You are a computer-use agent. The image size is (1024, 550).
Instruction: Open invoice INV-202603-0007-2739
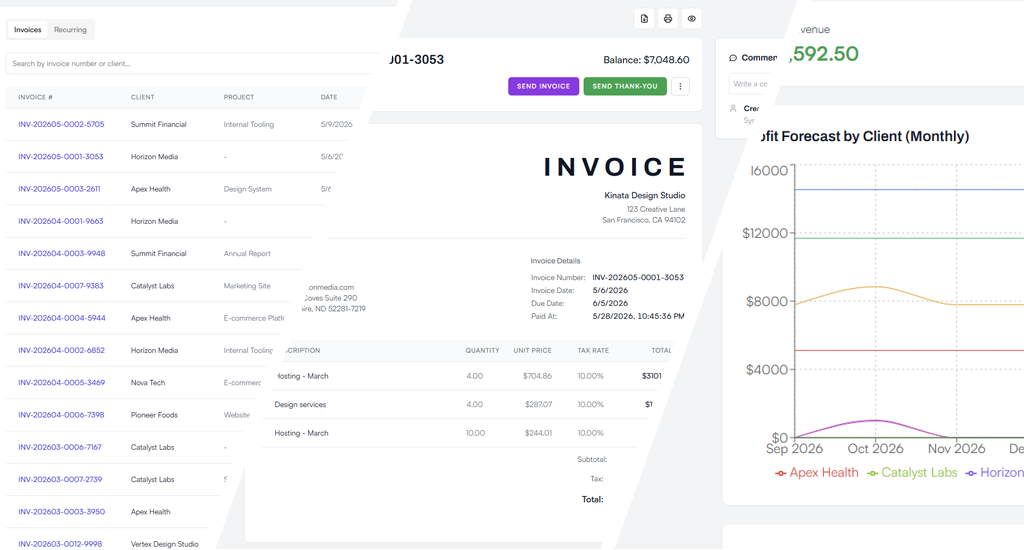(60, 479)
